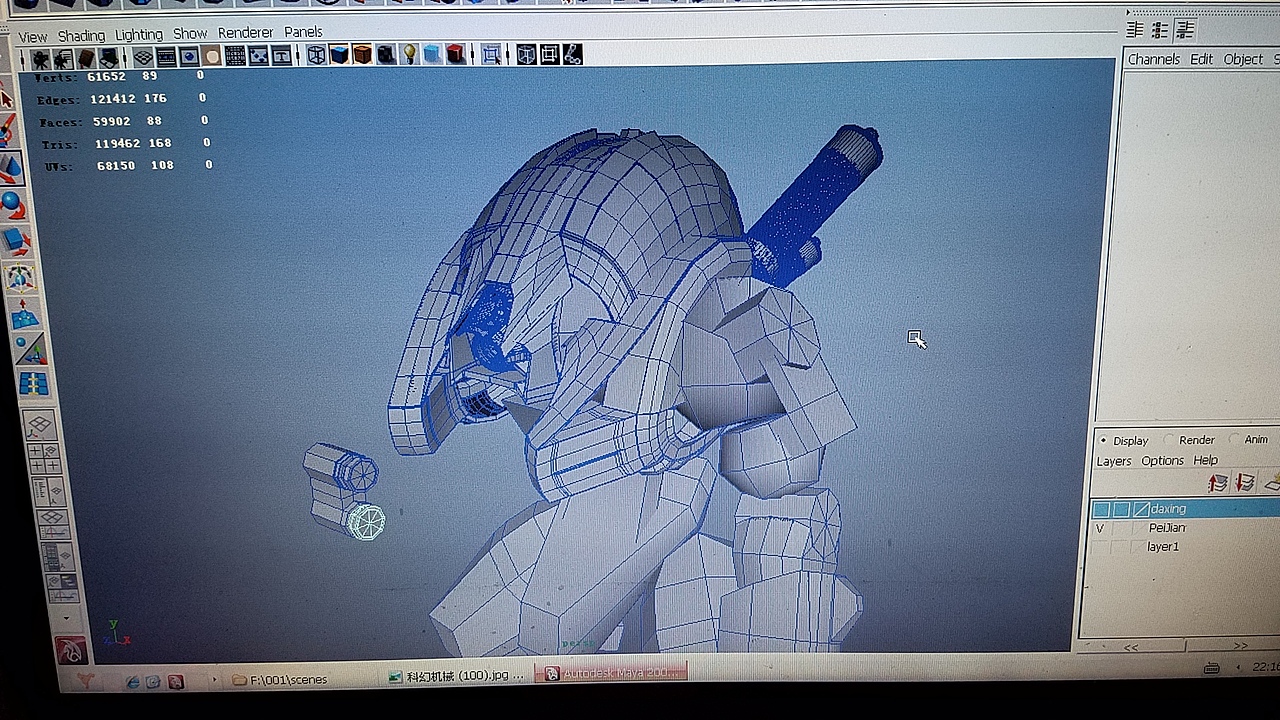The height and width of the screenshot is (720, 1280).
Task: Select the layer1 layer name
Action: (1163, 547)
